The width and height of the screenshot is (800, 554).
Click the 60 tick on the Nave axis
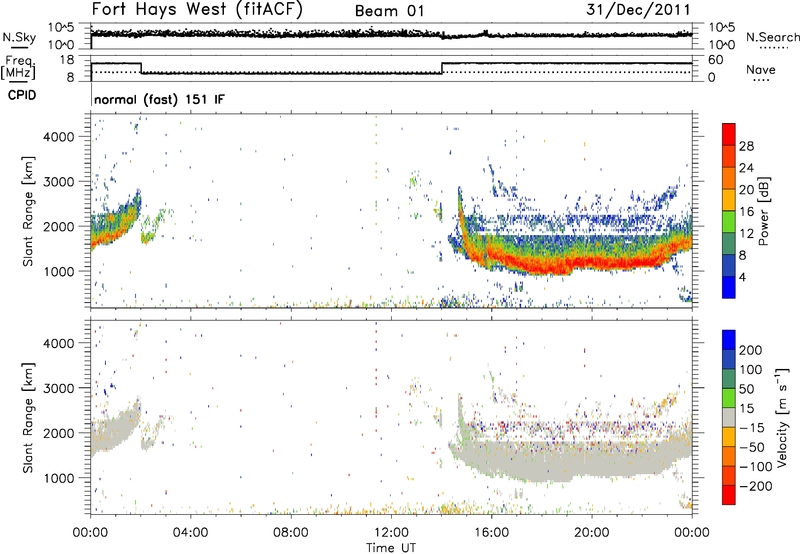(x=715, y=60)
